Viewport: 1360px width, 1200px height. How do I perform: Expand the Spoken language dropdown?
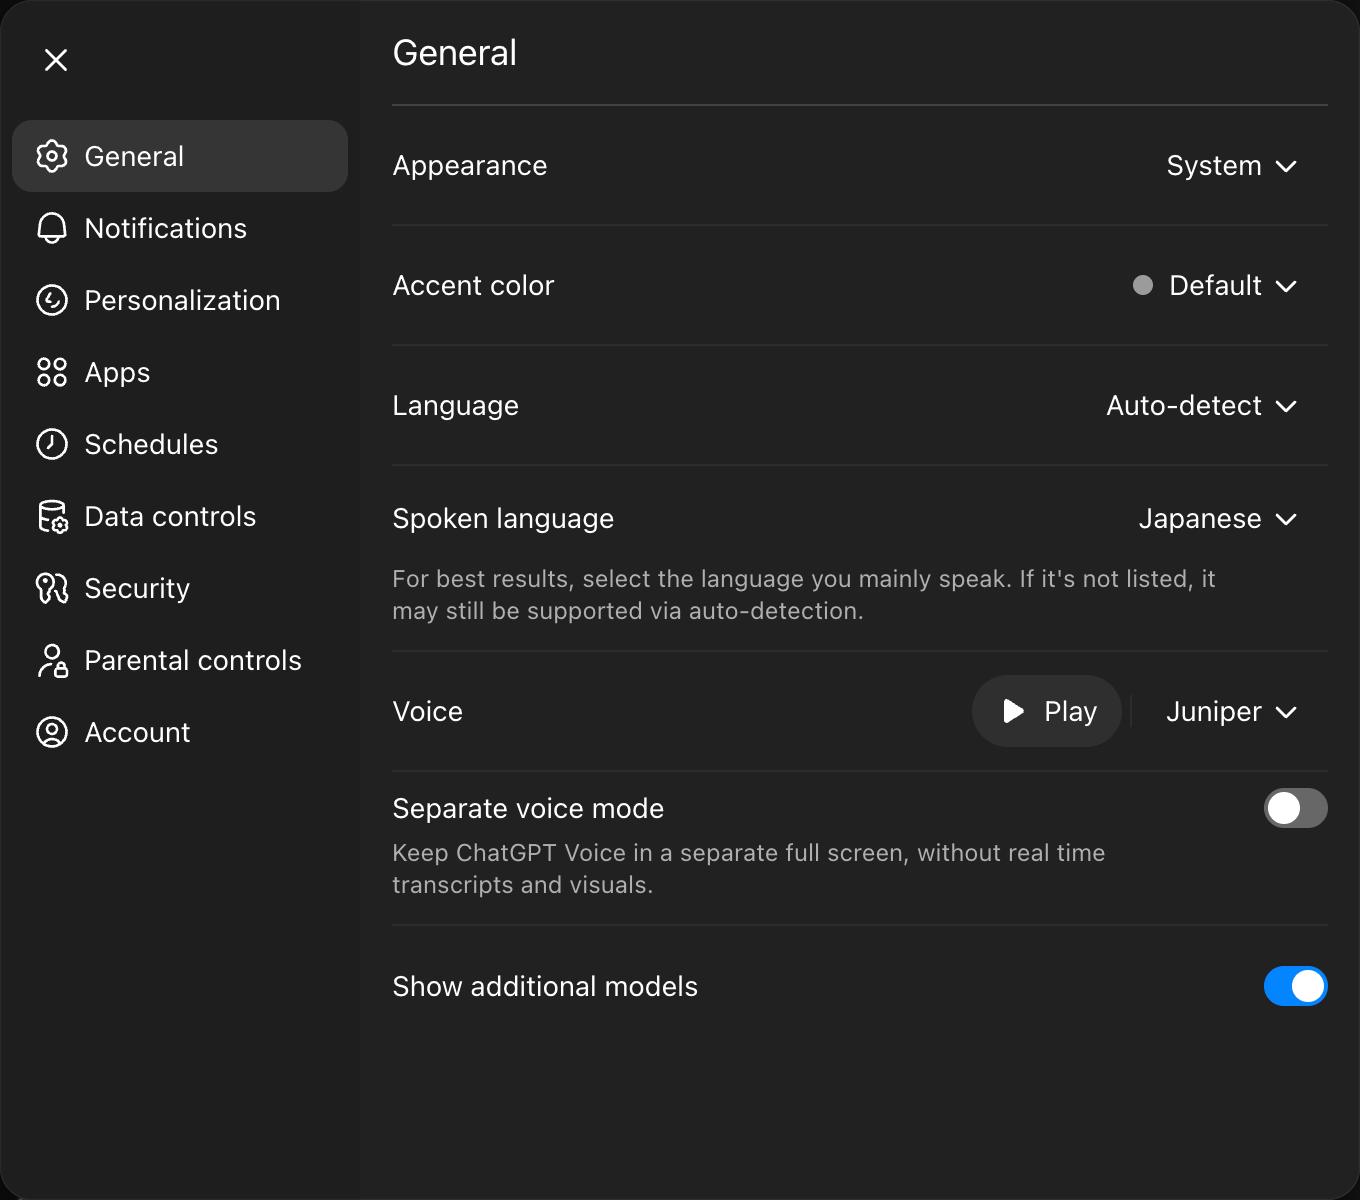tap(1218, 519)
